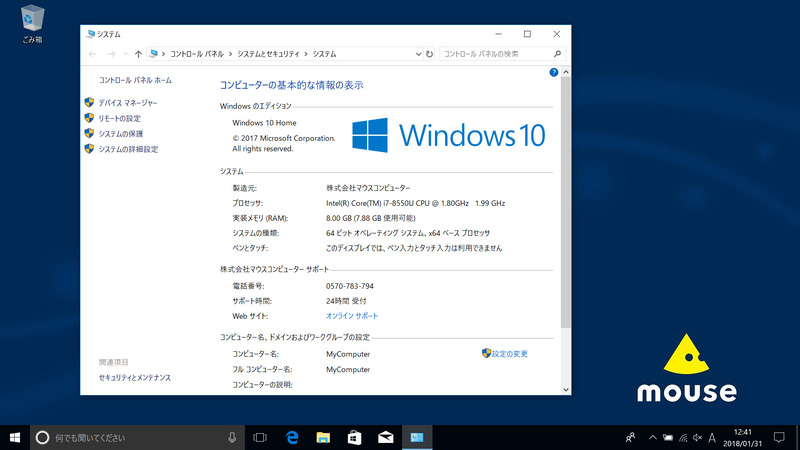800x450 pixels.
Task: Launch Microsoft Edge from taskbar
Action: click(292, 438)
